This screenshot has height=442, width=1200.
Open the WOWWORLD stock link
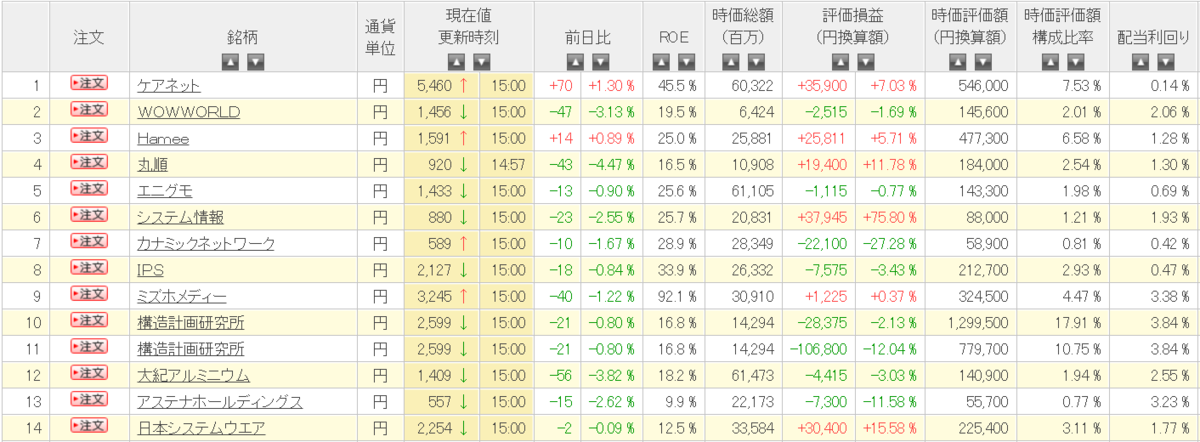click(x=188, y=112)
